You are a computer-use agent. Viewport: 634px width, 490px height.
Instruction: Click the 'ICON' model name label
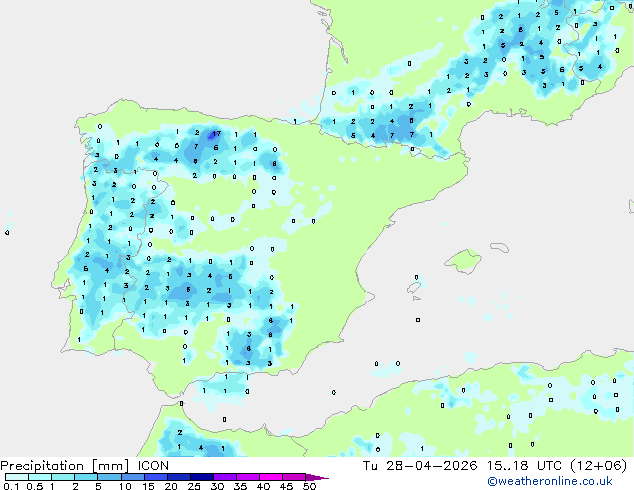click(153, 466)
